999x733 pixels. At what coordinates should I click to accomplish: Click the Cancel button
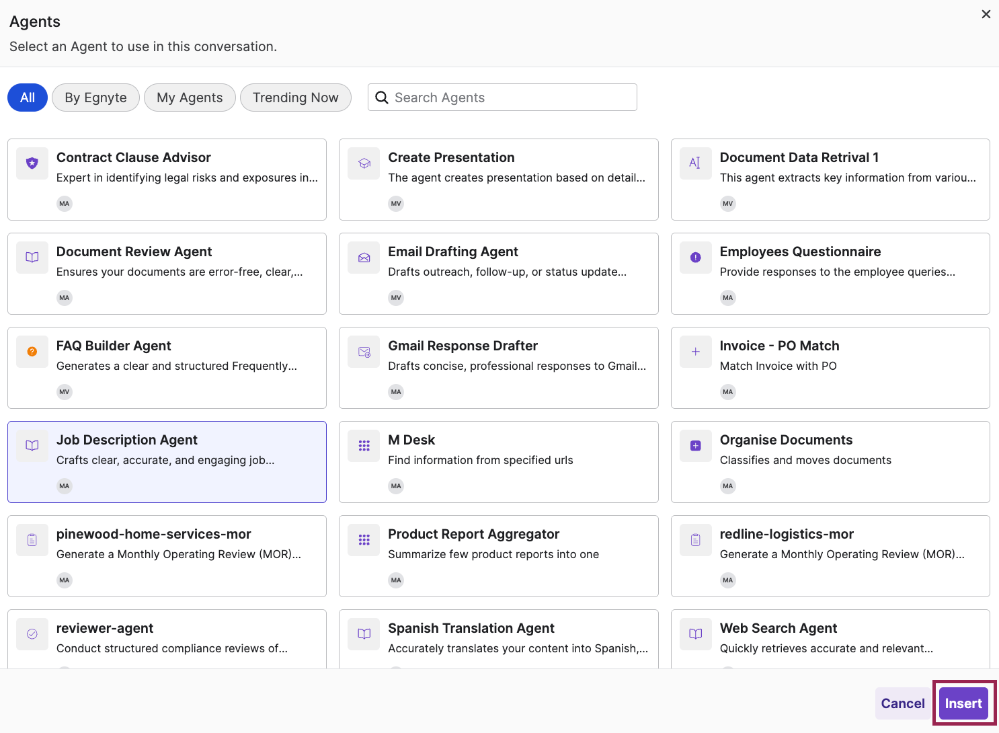pyautogui.click(x=903, y=703)
